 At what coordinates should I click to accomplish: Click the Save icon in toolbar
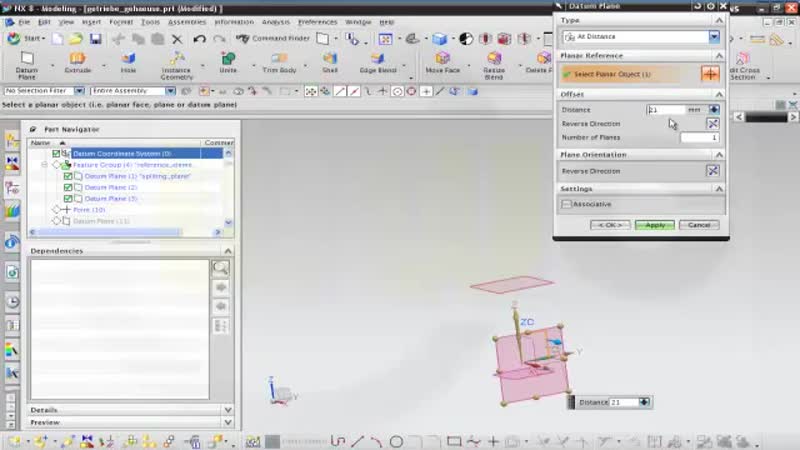click(95, 39)
